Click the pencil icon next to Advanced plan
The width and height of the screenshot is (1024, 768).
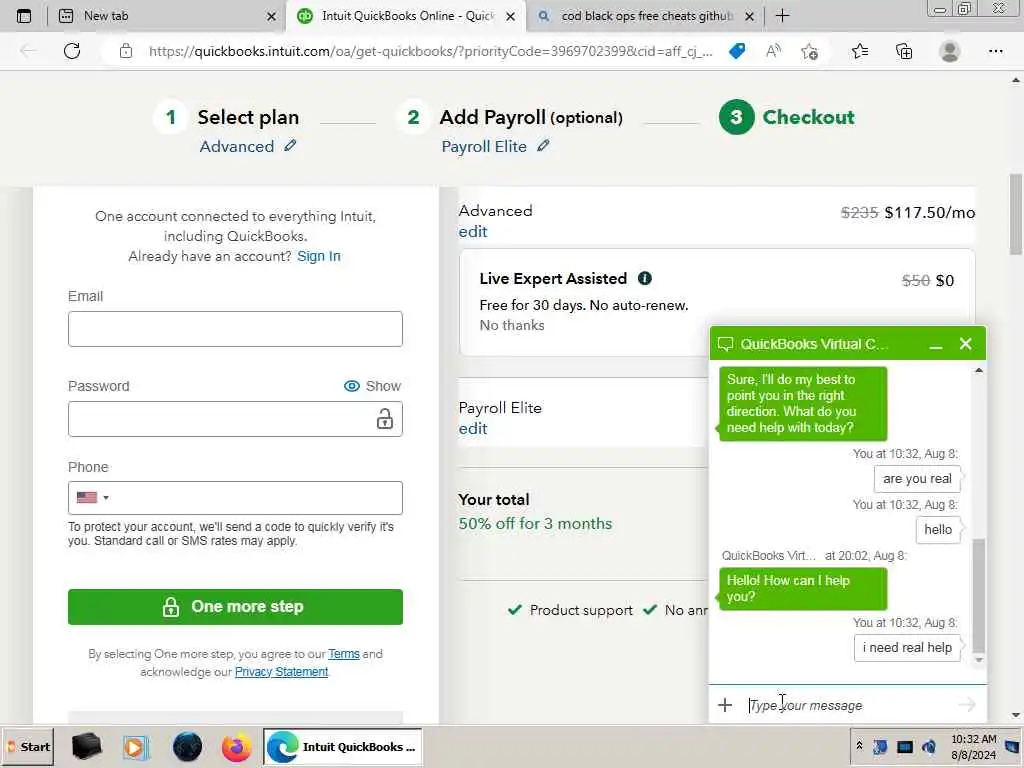290,146
